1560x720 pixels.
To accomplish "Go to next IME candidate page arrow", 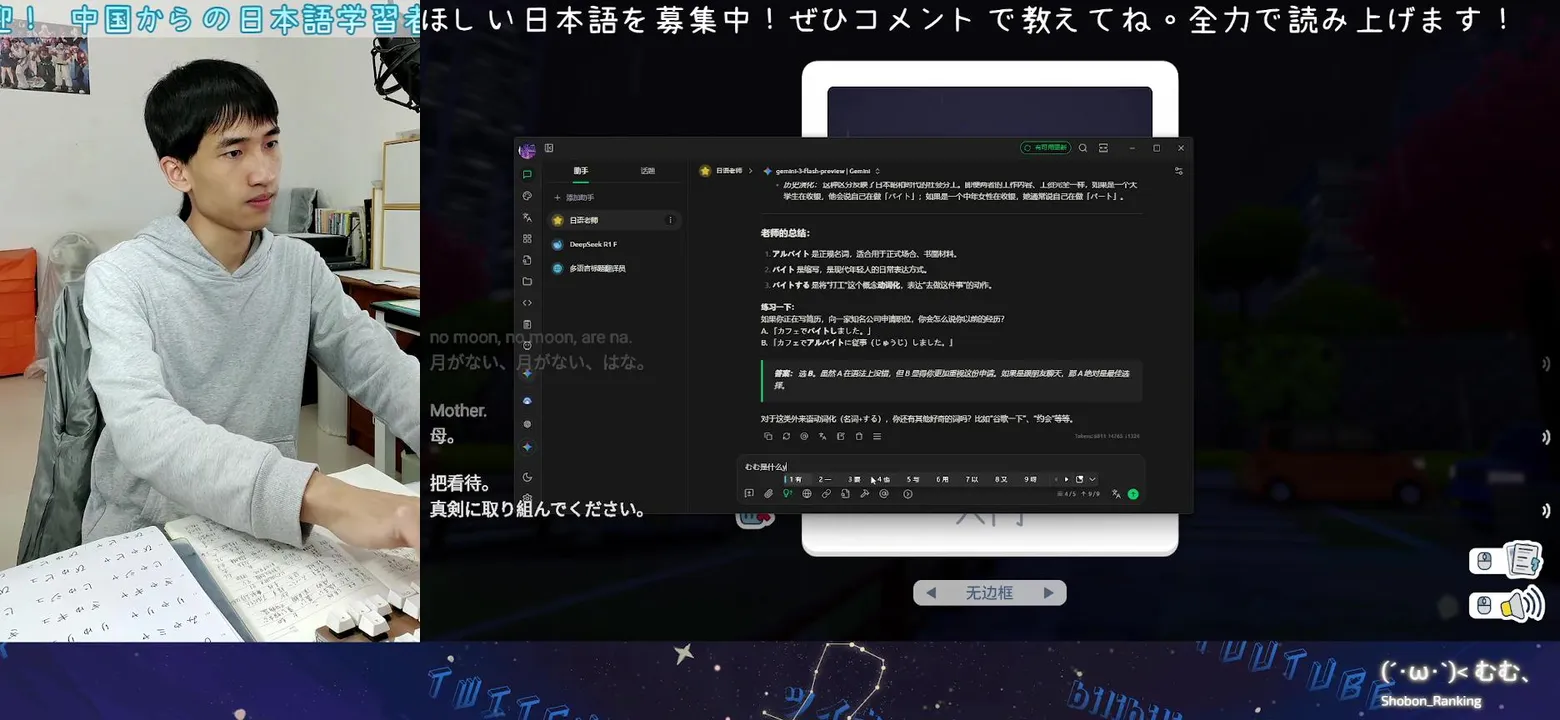I will coord(1066,479).
